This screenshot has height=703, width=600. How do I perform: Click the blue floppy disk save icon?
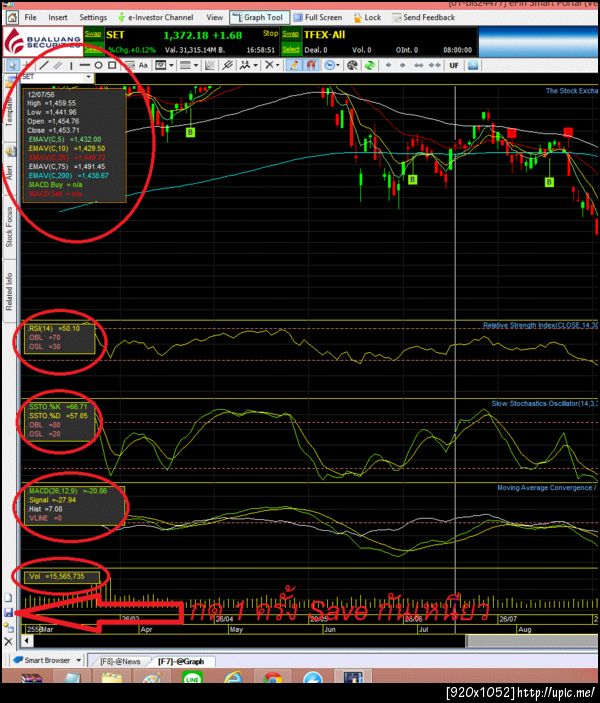click(x=9, y=612)
